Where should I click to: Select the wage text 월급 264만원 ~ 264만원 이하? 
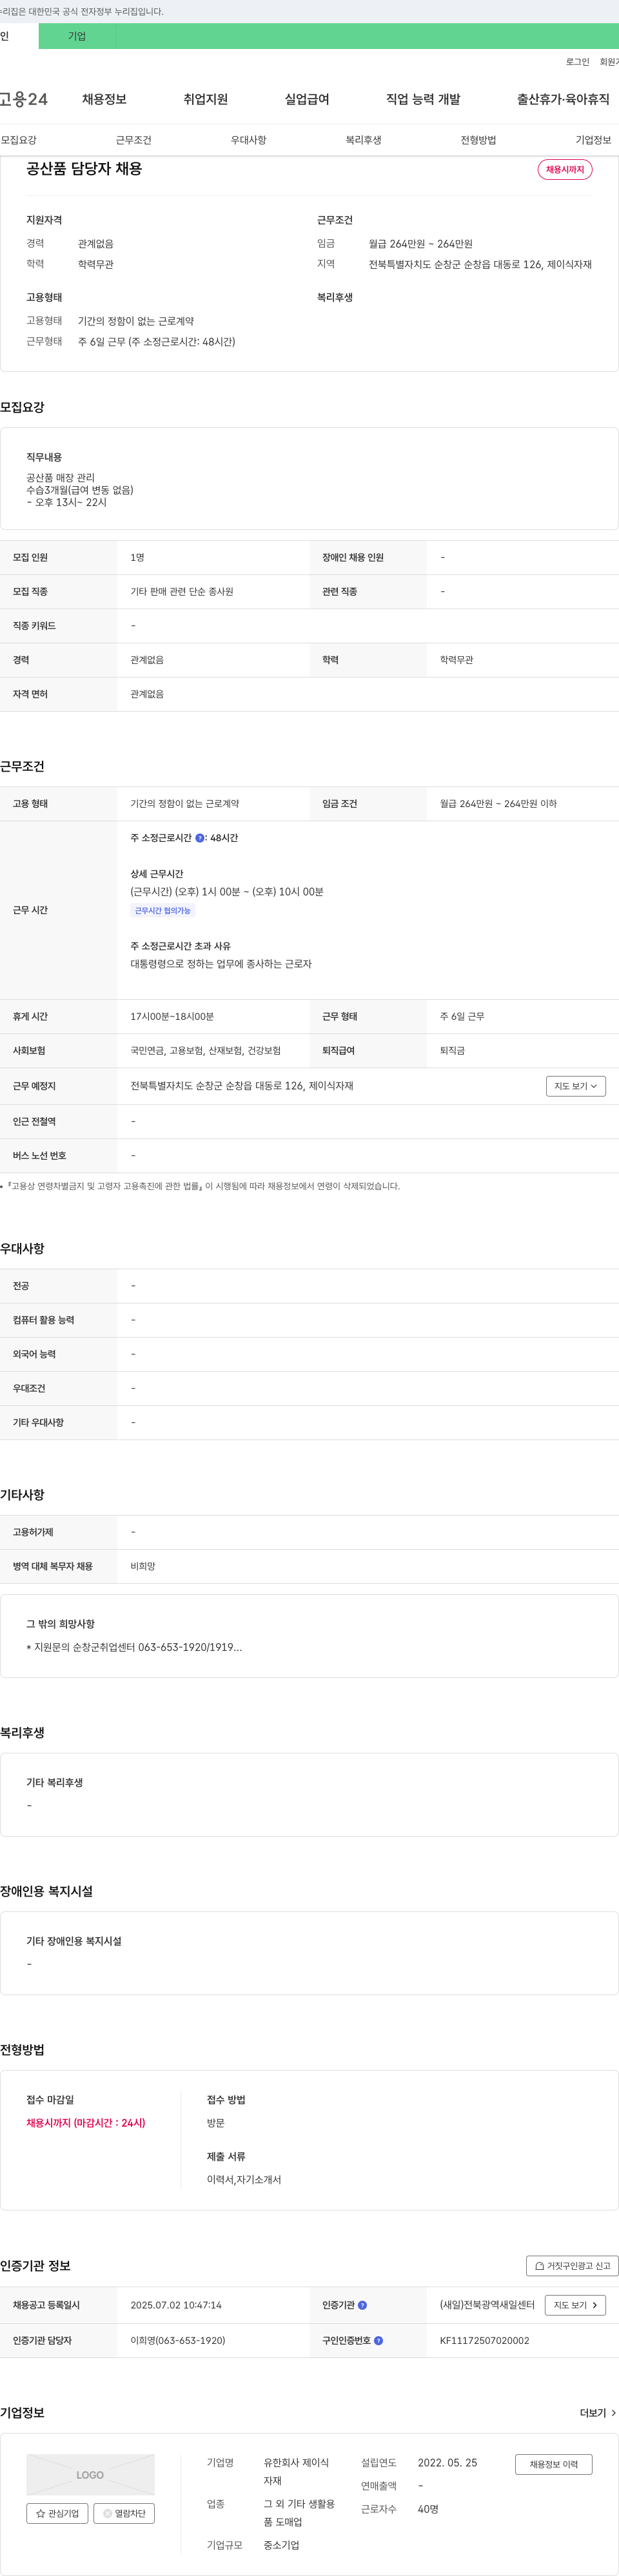pyautogui.click(x=498, y=804)
